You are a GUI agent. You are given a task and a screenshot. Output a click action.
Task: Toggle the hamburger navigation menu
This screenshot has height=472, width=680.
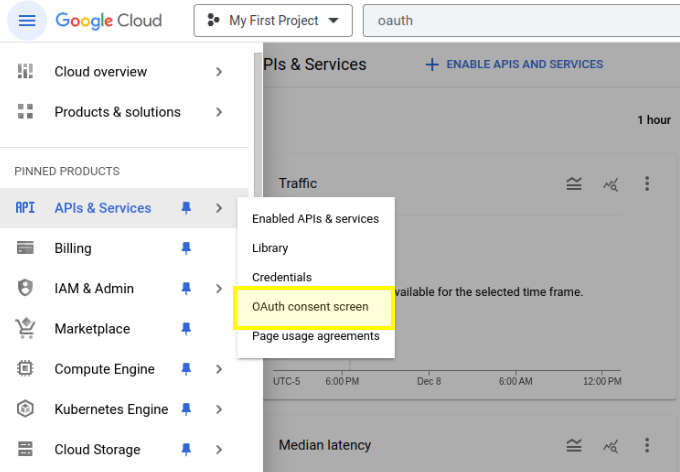[27, 20]
